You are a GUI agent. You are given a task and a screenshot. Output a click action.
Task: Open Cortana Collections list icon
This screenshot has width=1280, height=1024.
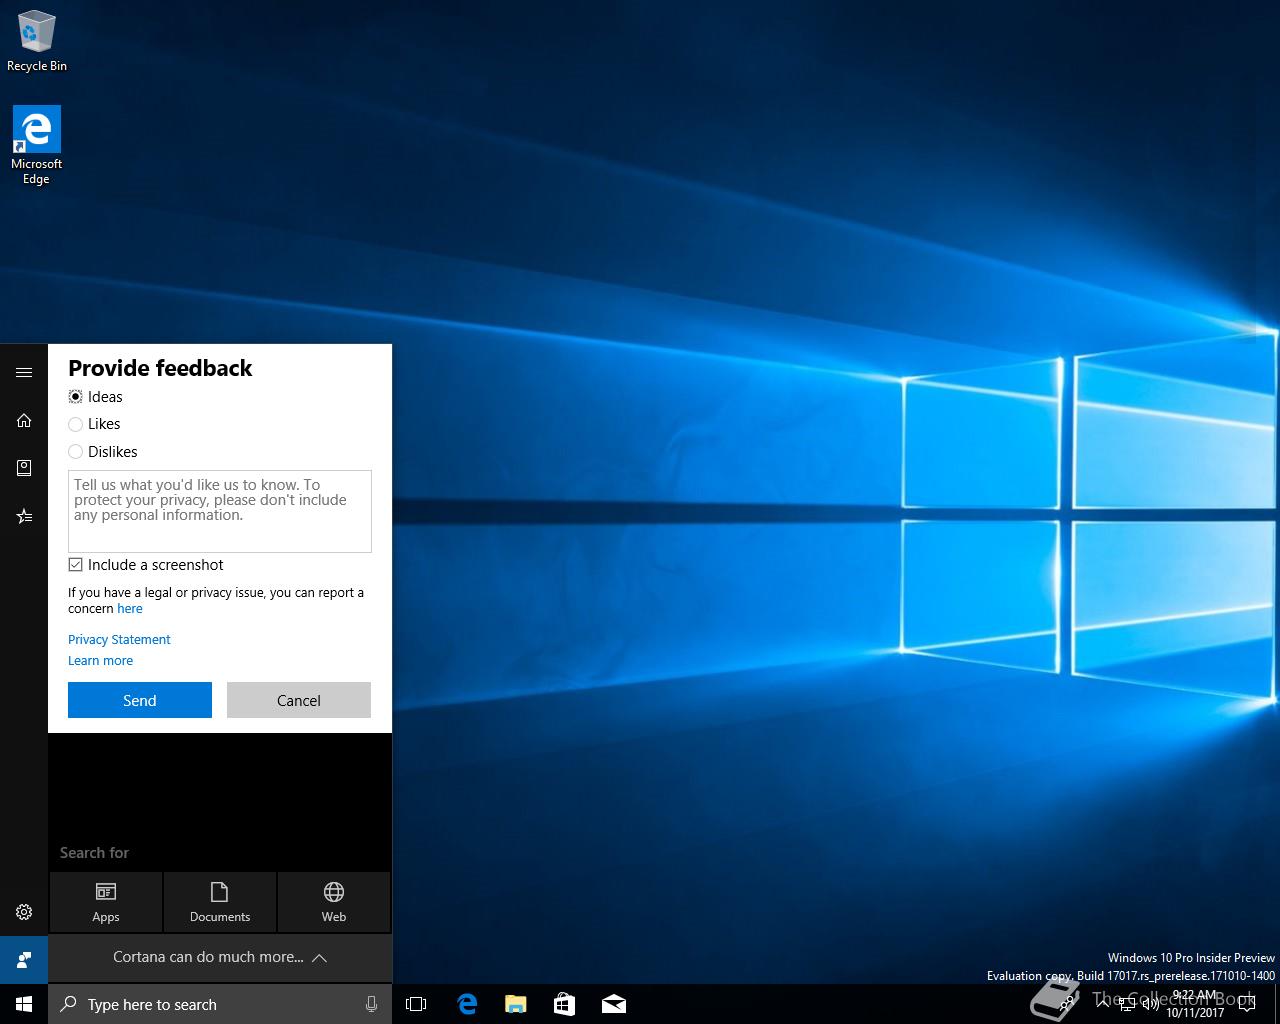point(24,516)
